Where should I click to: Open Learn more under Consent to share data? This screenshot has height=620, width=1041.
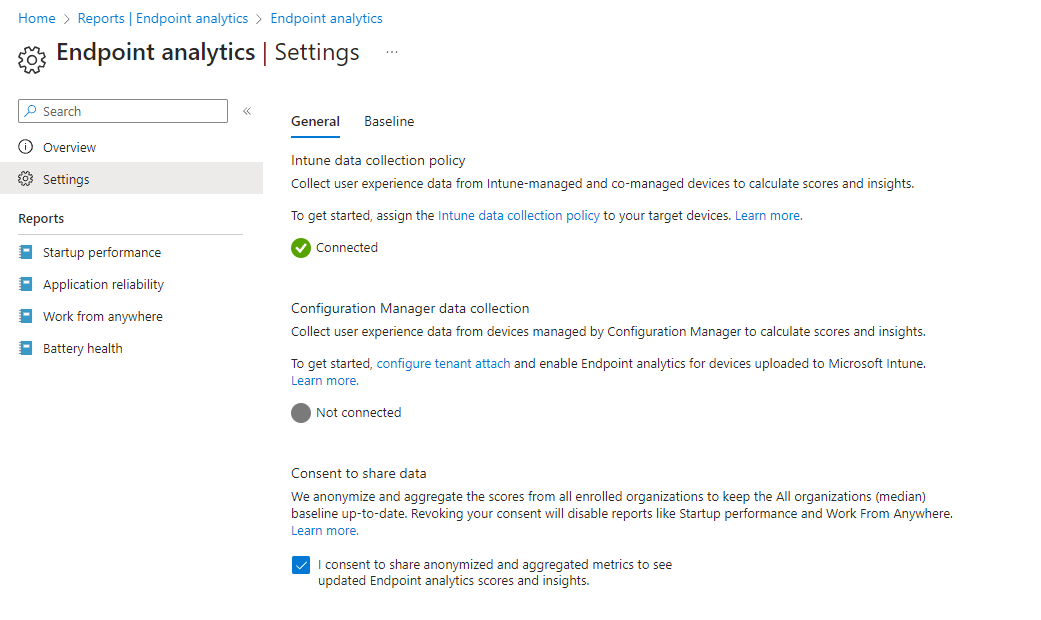pyautogui.click(x=323, y=531)
